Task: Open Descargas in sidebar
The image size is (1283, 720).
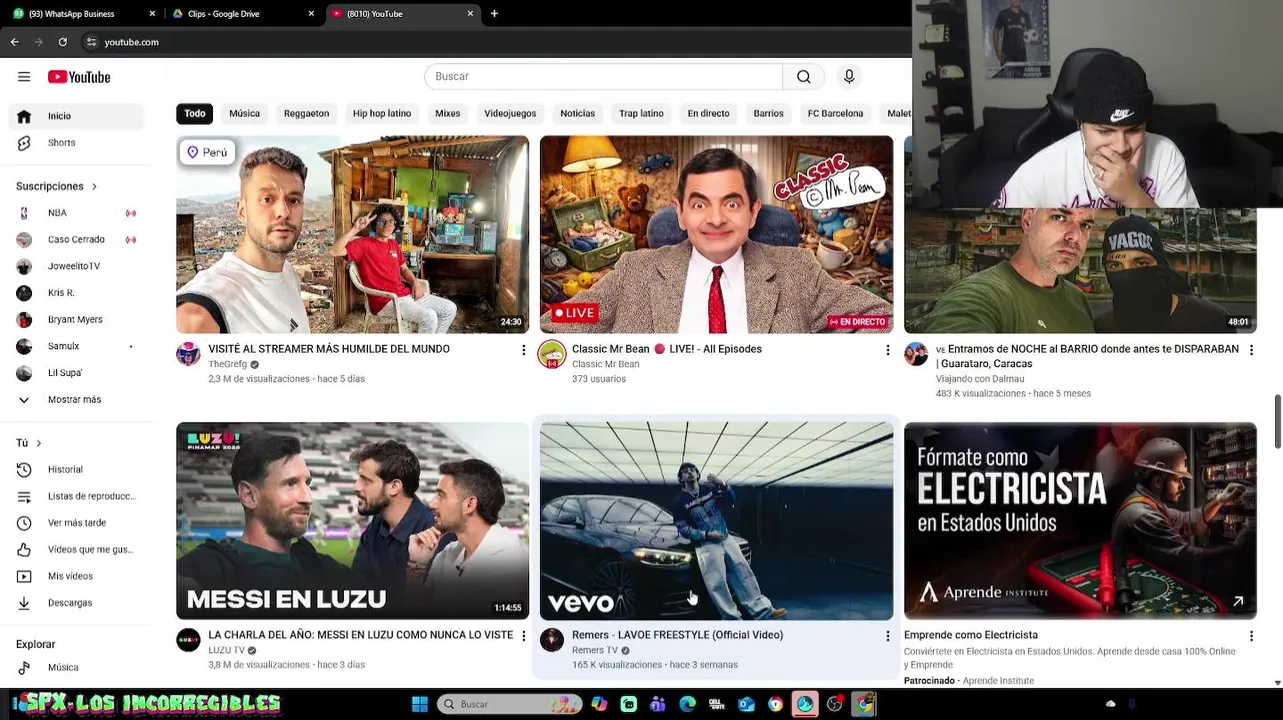Action: tap(76, 603)
